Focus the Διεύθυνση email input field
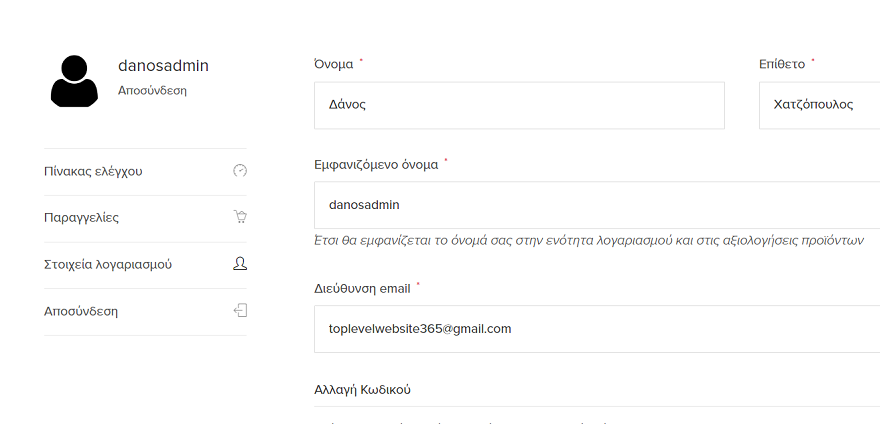The height and width of the screenshot is (424, 880). pos(596,328)
